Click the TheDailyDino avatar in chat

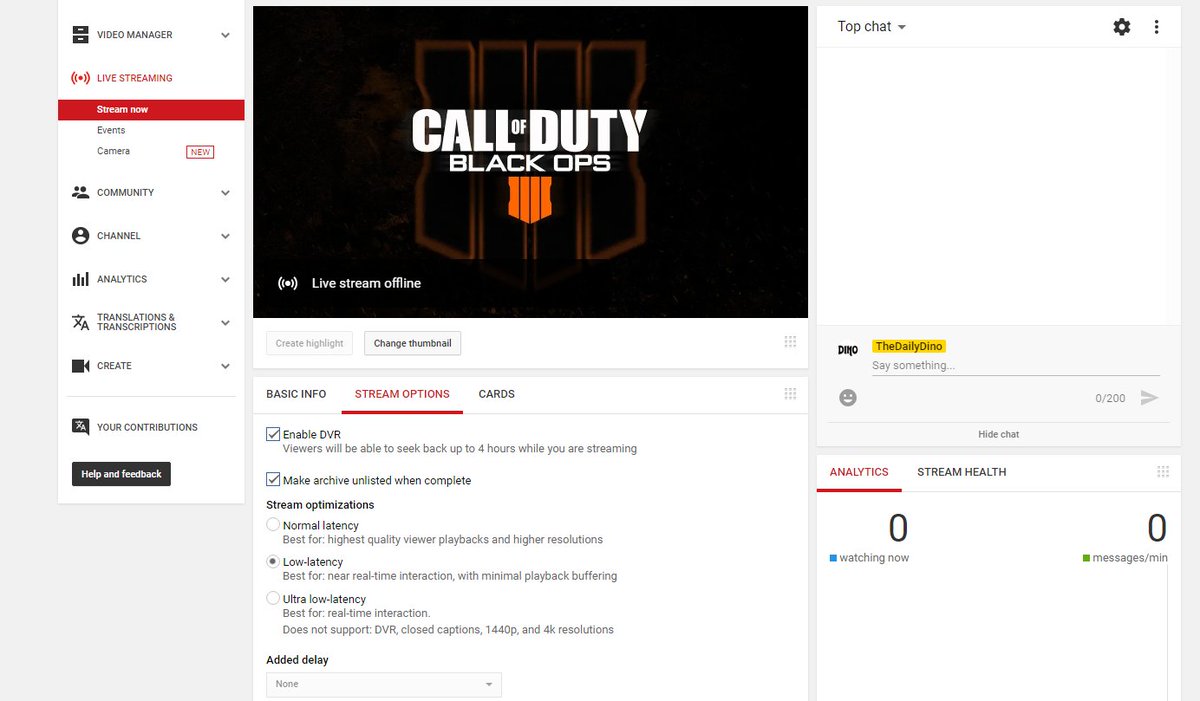click(848, 350)
